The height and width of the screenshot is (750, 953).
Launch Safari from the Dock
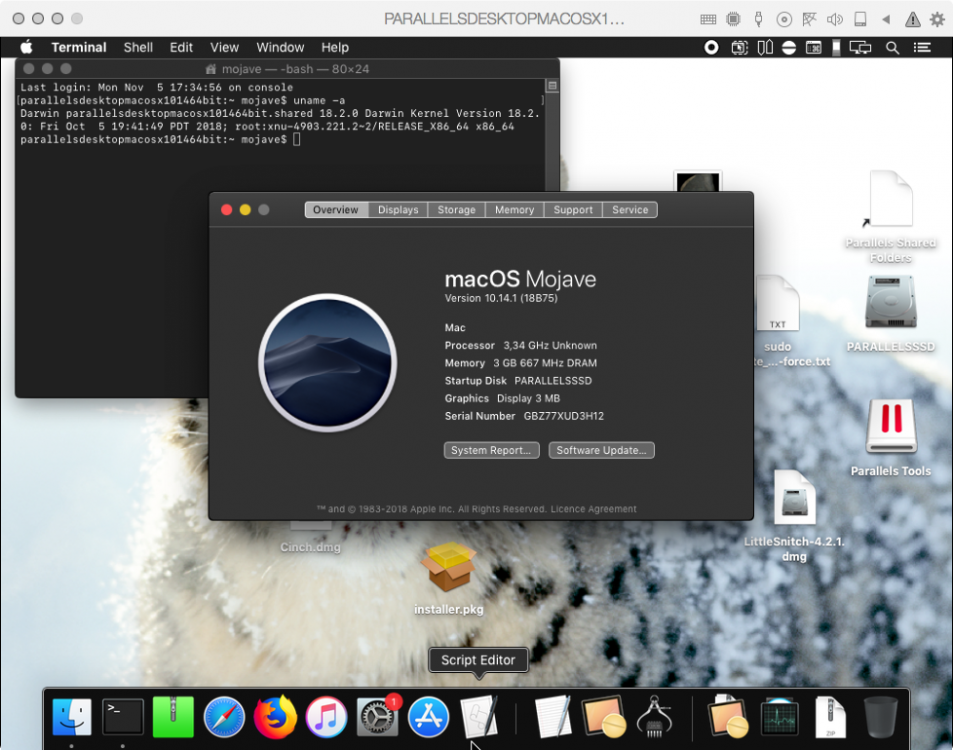click(224, 717)
